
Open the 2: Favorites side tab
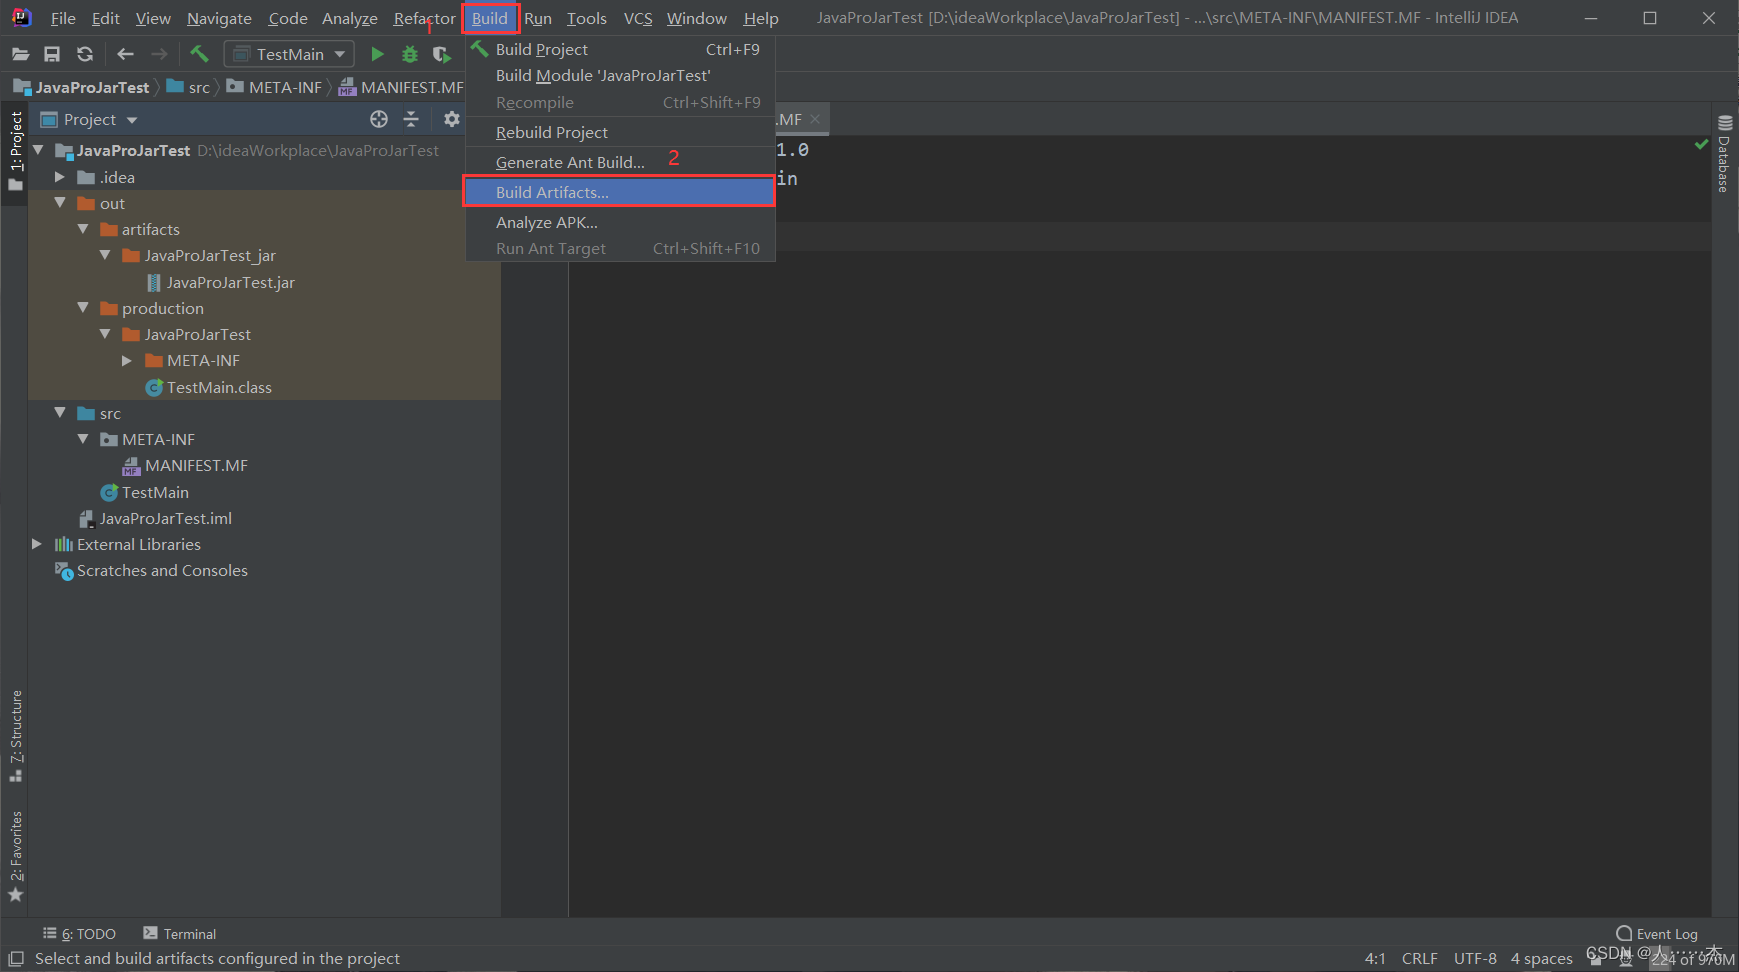[16, 856]
